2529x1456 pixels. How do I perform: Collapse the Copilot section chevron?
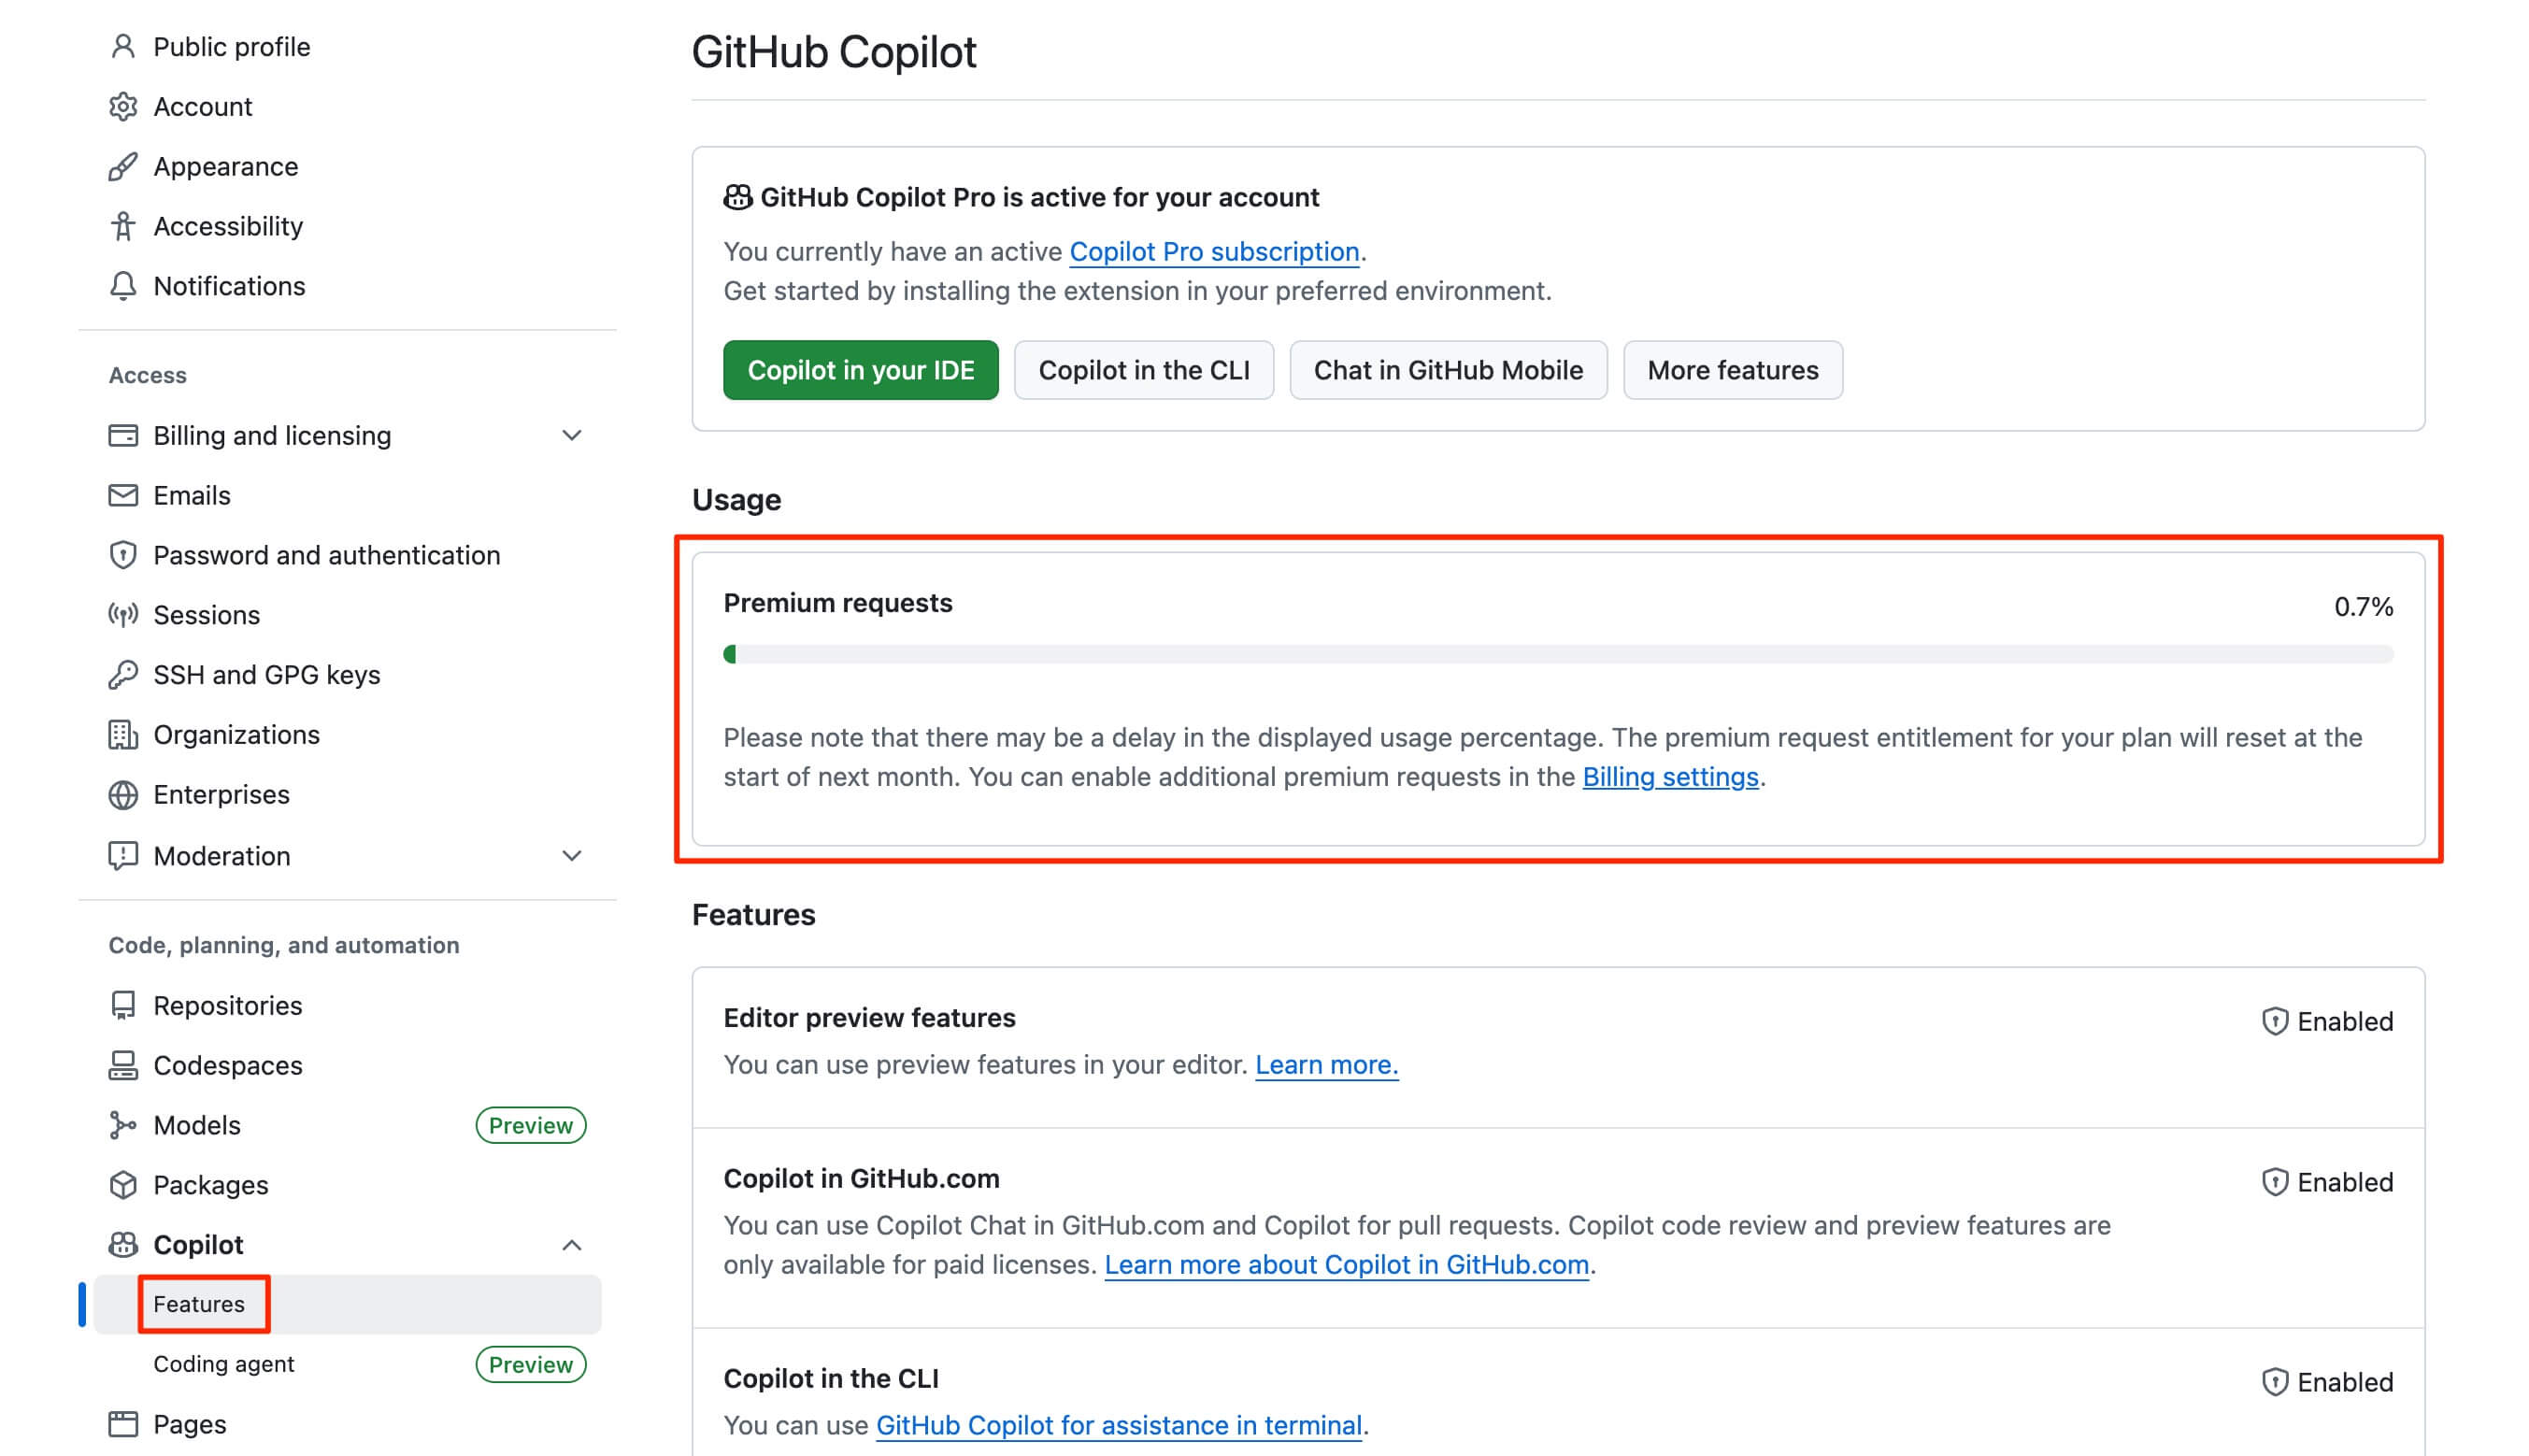point(572,1245)
